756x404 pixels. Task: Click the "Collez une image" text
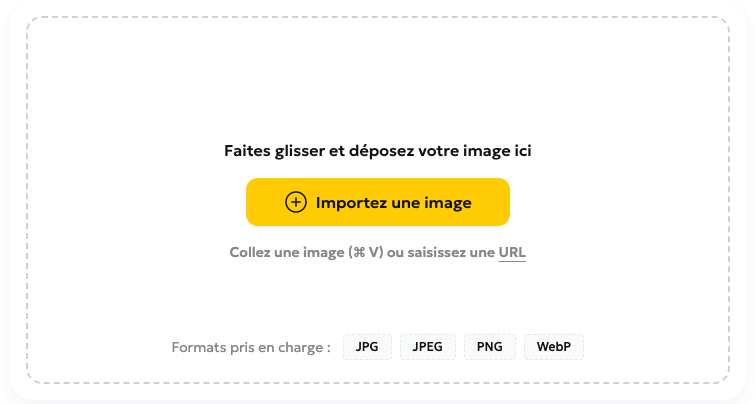point(287,252)
